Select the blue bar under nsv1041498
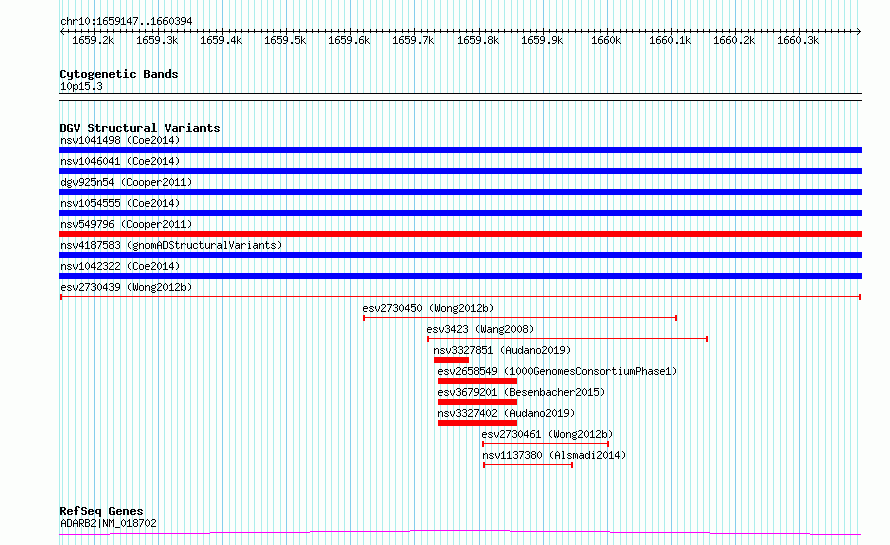This screenshot has width=890, height=545. point(460,150)
